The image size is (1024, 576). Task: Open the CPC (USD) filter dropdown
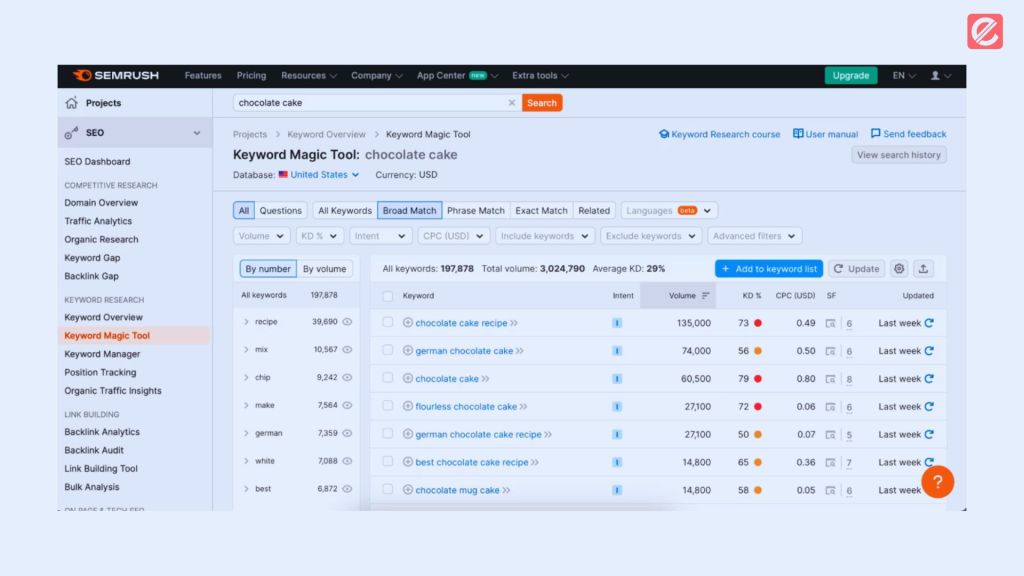click(453, 236)
